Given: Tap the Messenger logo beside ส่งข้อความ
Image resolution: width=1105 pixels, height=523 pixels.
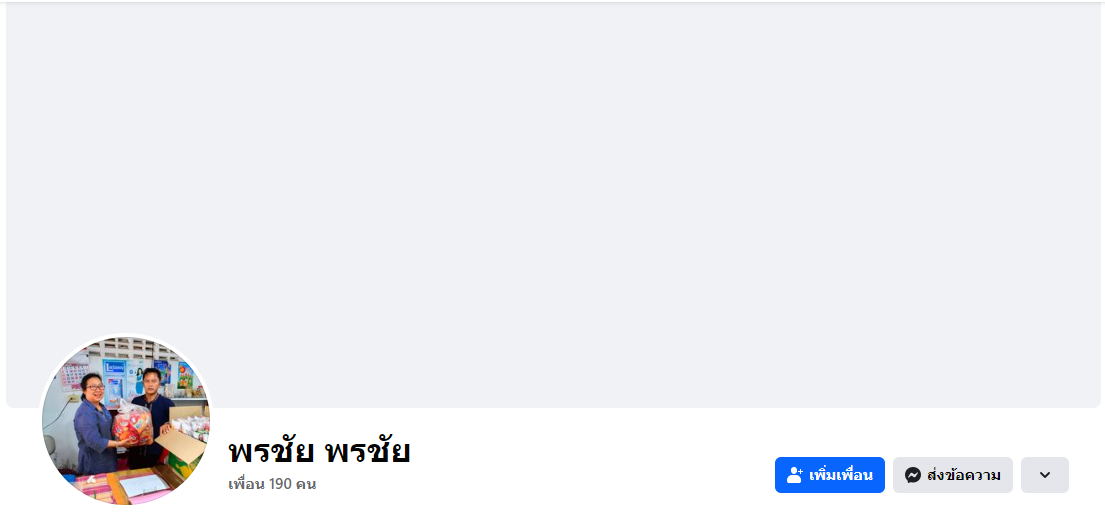Looking at the screenshot, I should (912, 475).
